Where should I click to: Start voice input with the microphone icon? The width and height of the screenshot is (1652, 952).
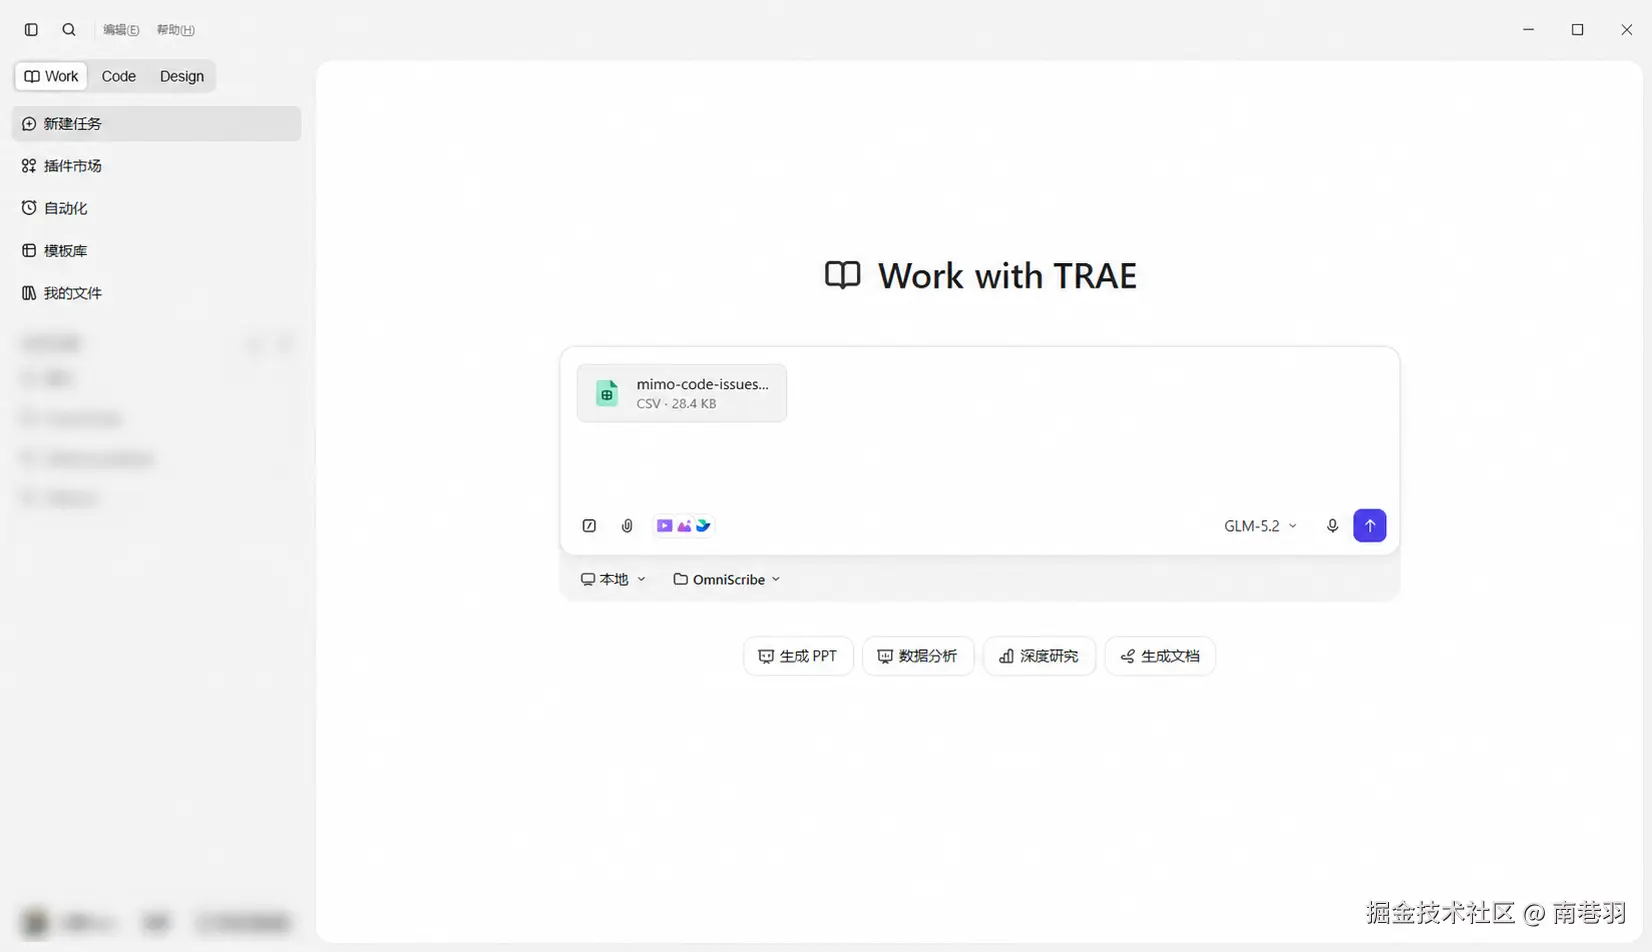1332,526
